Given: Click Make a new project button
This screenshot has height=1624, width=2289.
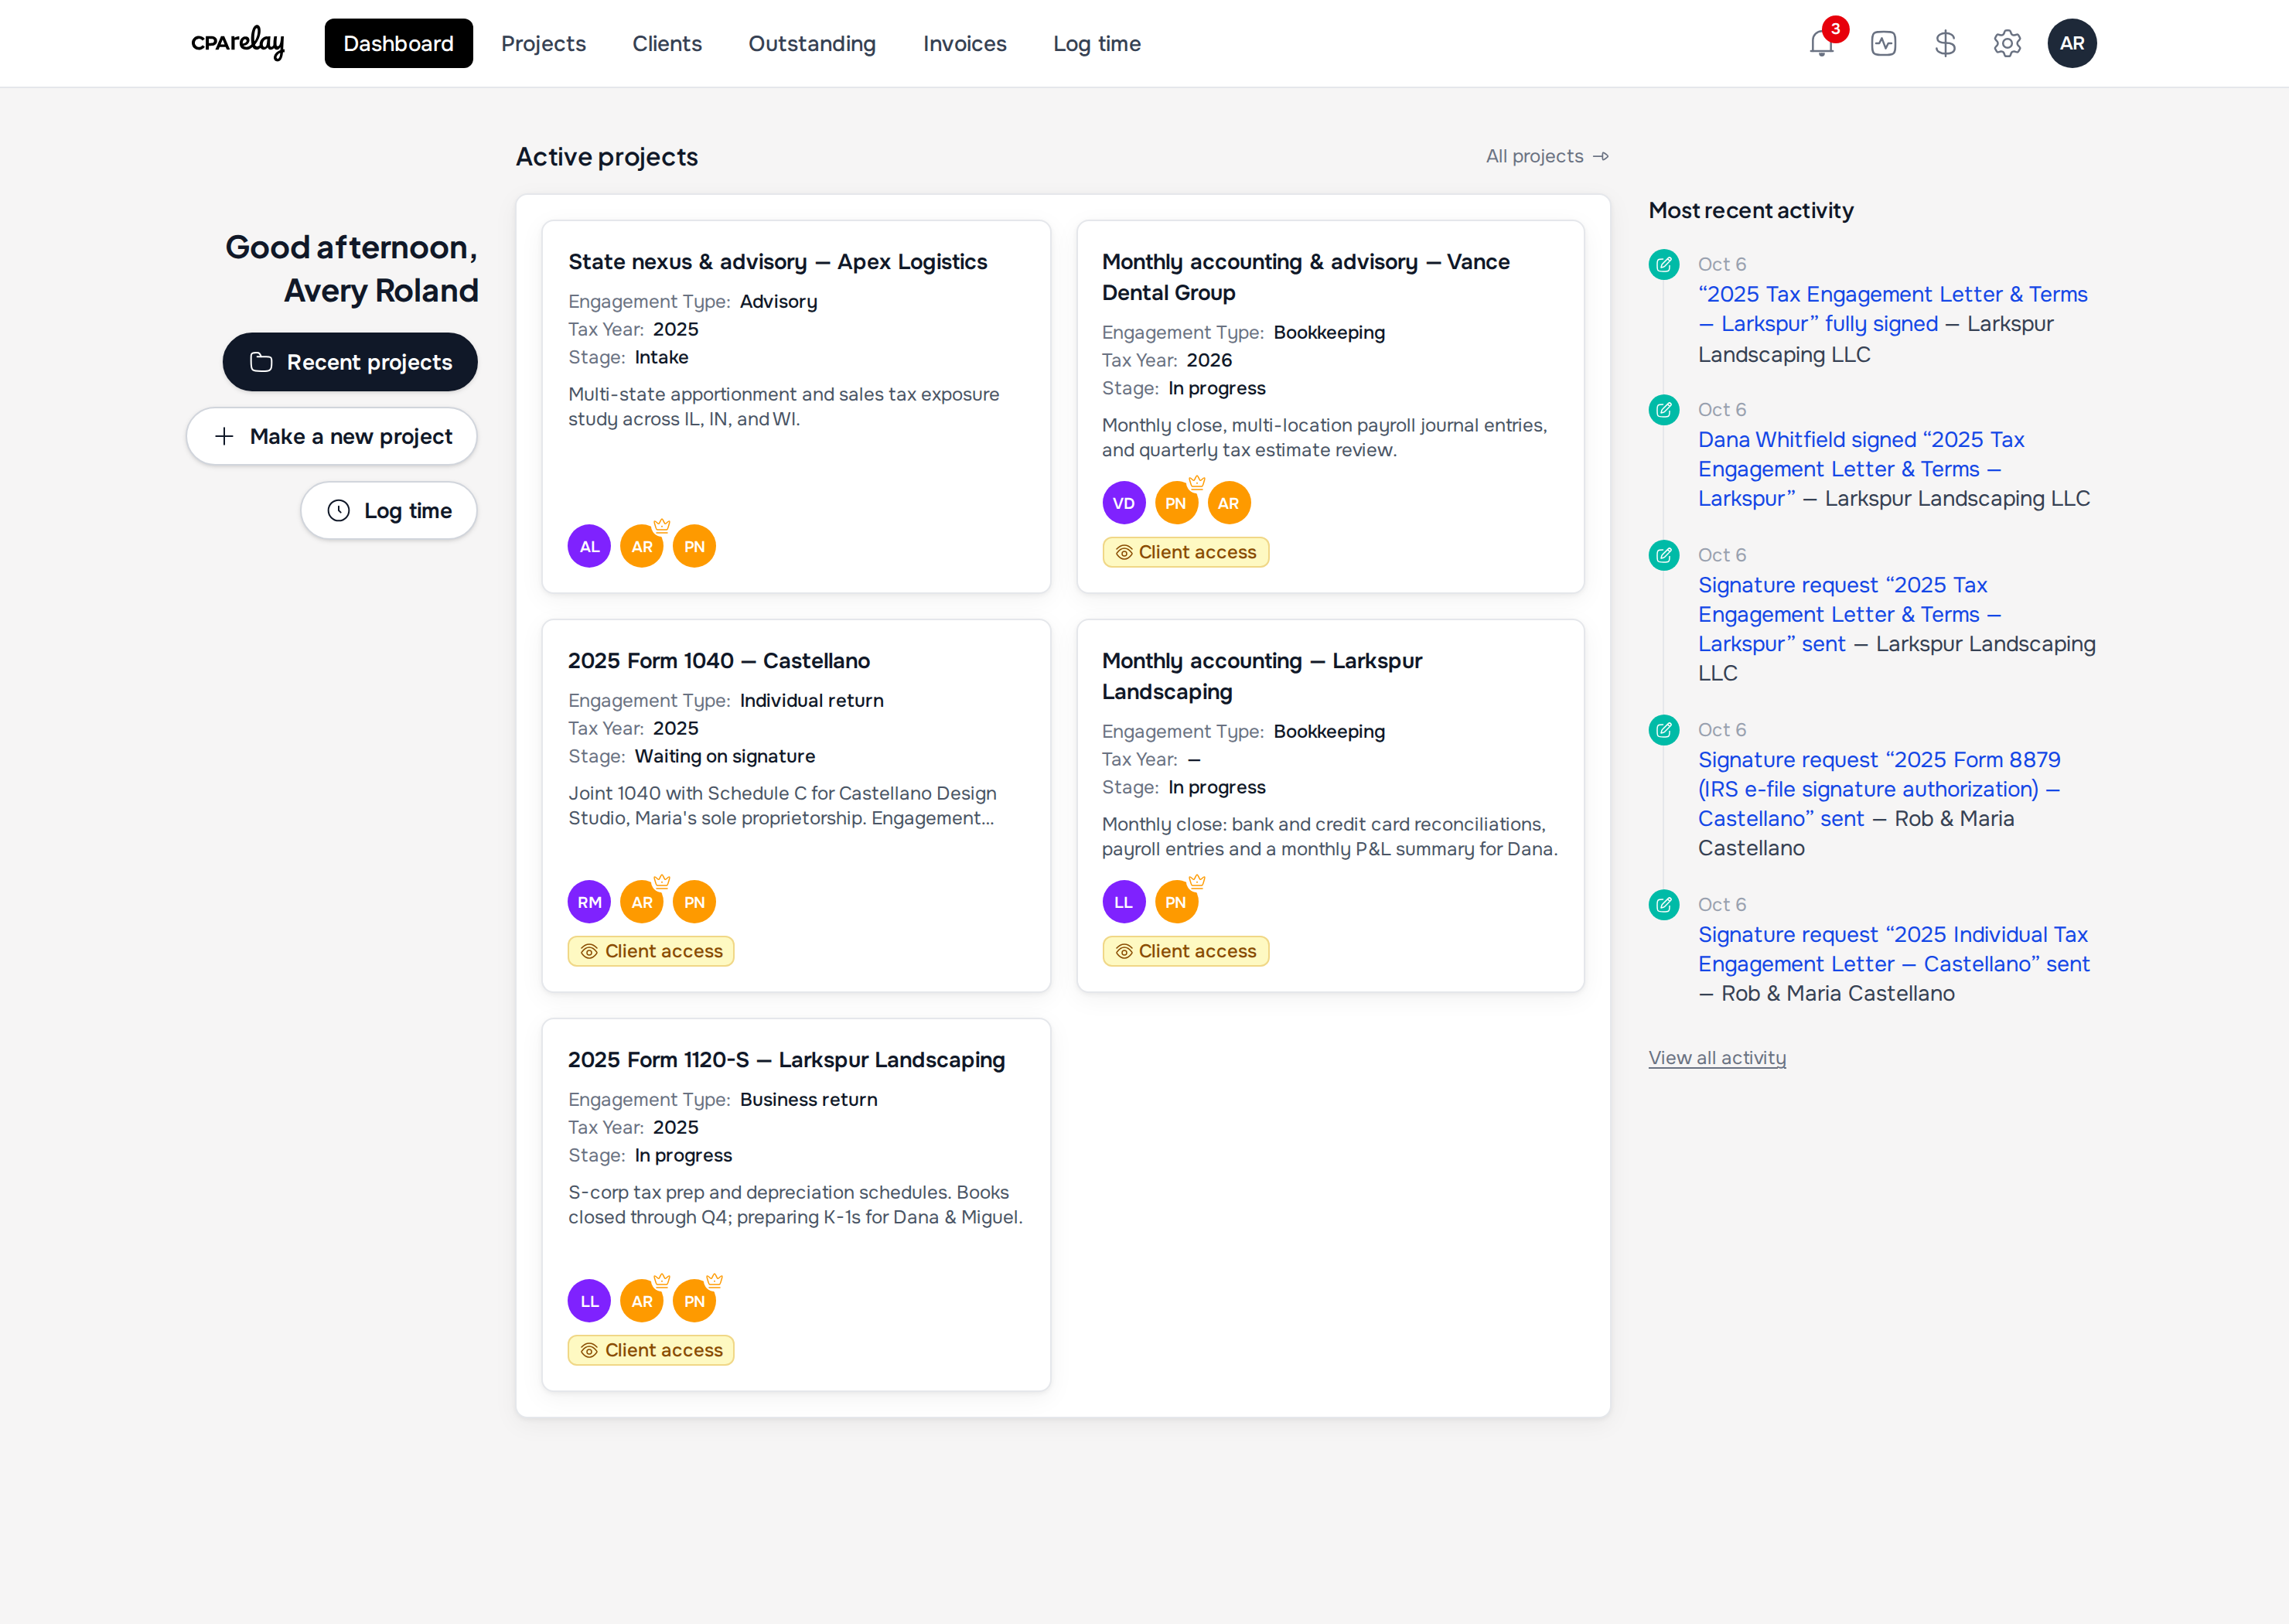Looking at the screenshot, I should (332, 436).
